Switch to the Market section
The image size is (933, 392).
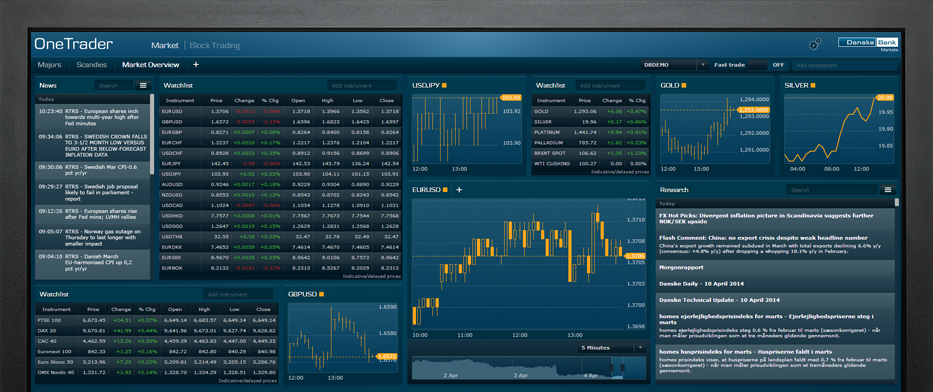pyautogui.click(x=165, y=45)
